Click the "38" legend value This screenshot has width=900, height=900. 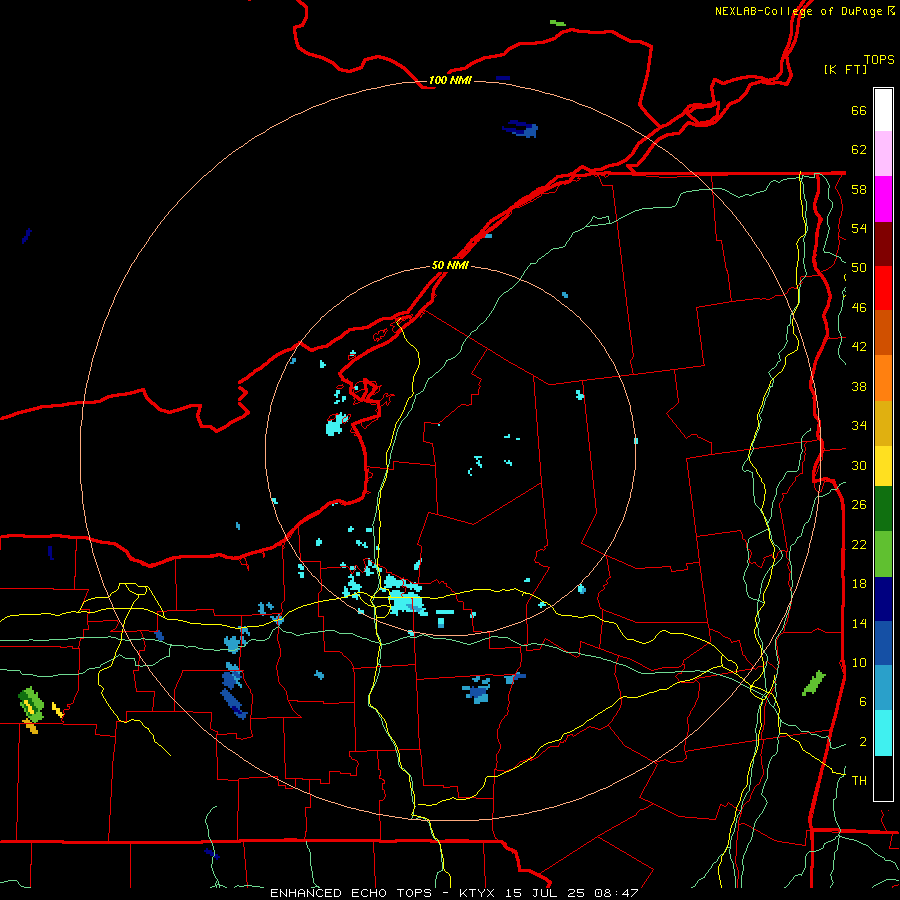coord(859,386)
